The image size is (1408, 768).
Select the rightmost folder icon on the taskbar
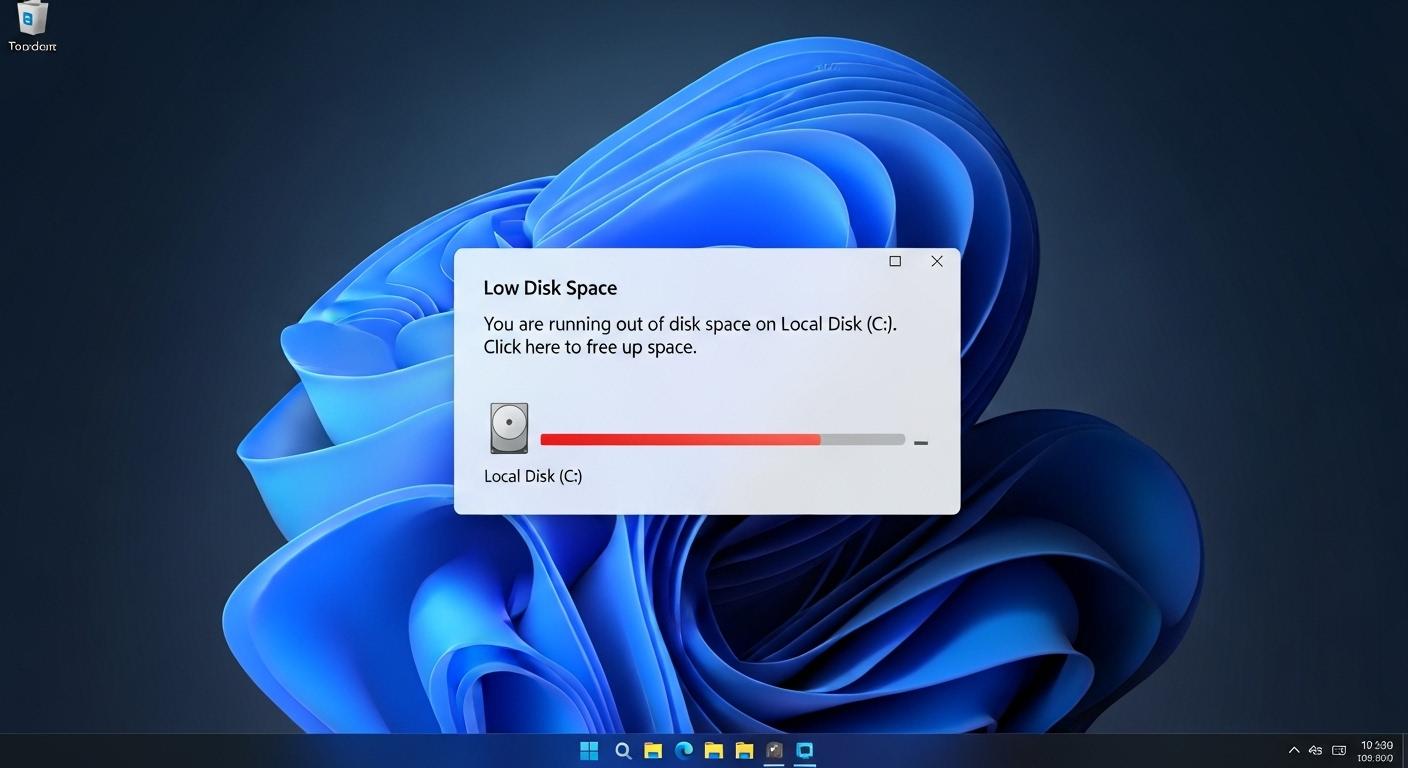[744, 750]
